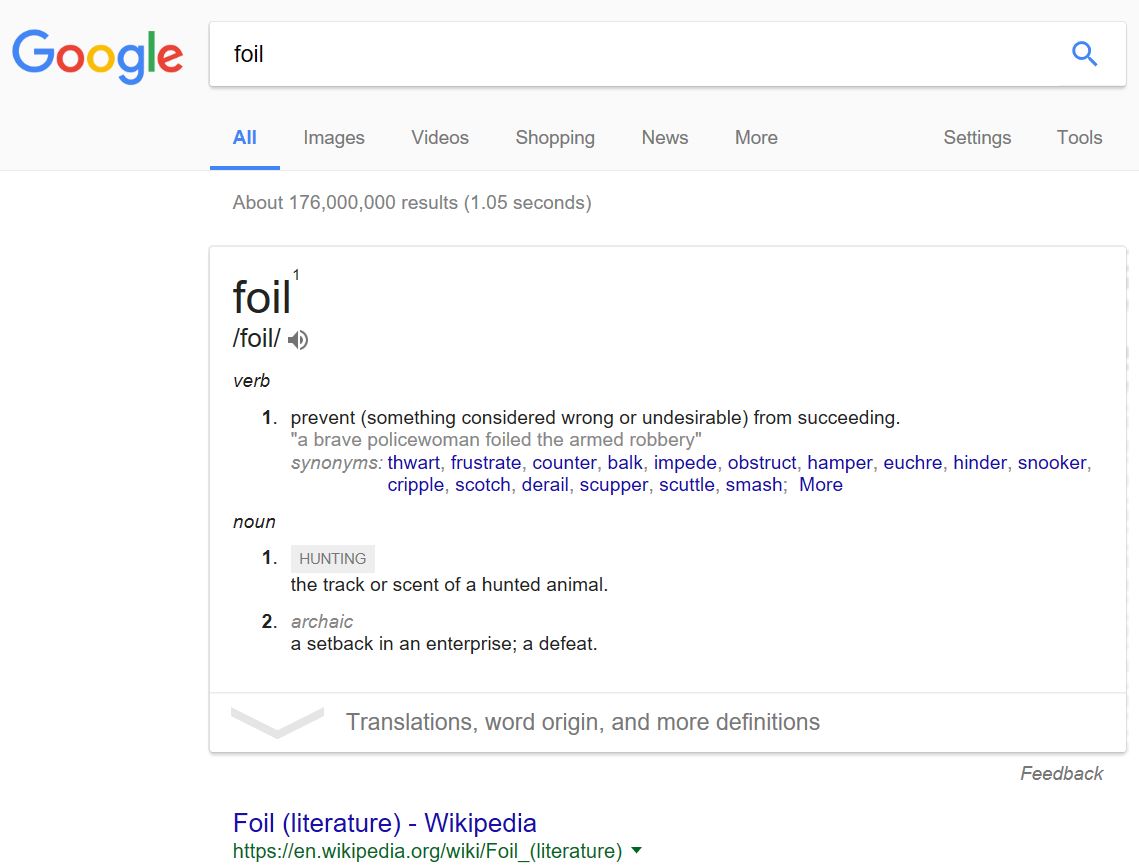1139x868 pixels.
Task: Click into the search box containing foil
Action: [x=639, y=54]
